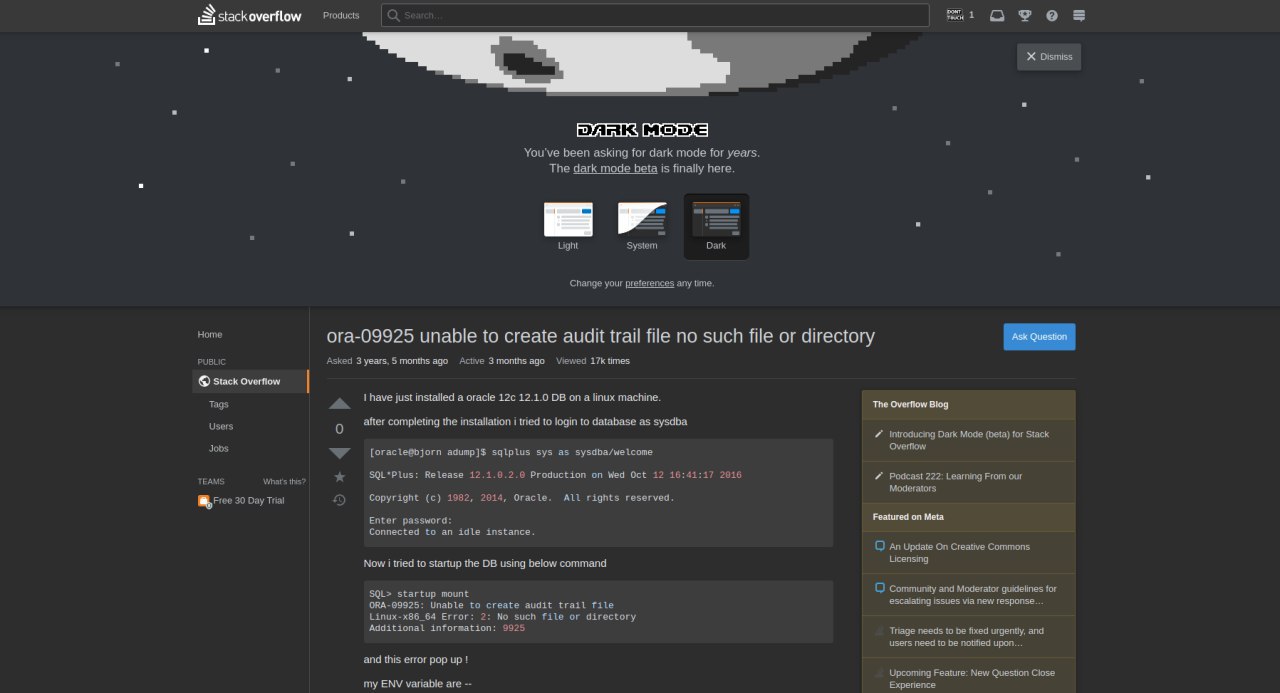Screen dimensions: 1280x693
Task: Click The Overflow Blog heading
Action: point(910,404)
